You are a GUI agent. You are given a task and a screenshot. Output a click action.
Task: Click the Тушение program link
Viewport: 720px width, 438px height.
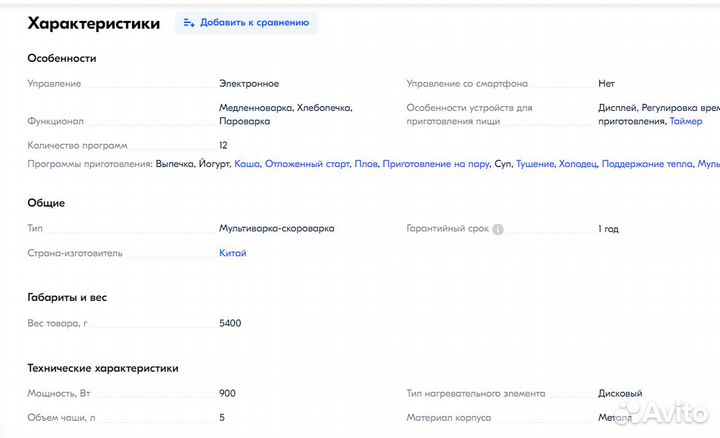(x=535, y=163)
